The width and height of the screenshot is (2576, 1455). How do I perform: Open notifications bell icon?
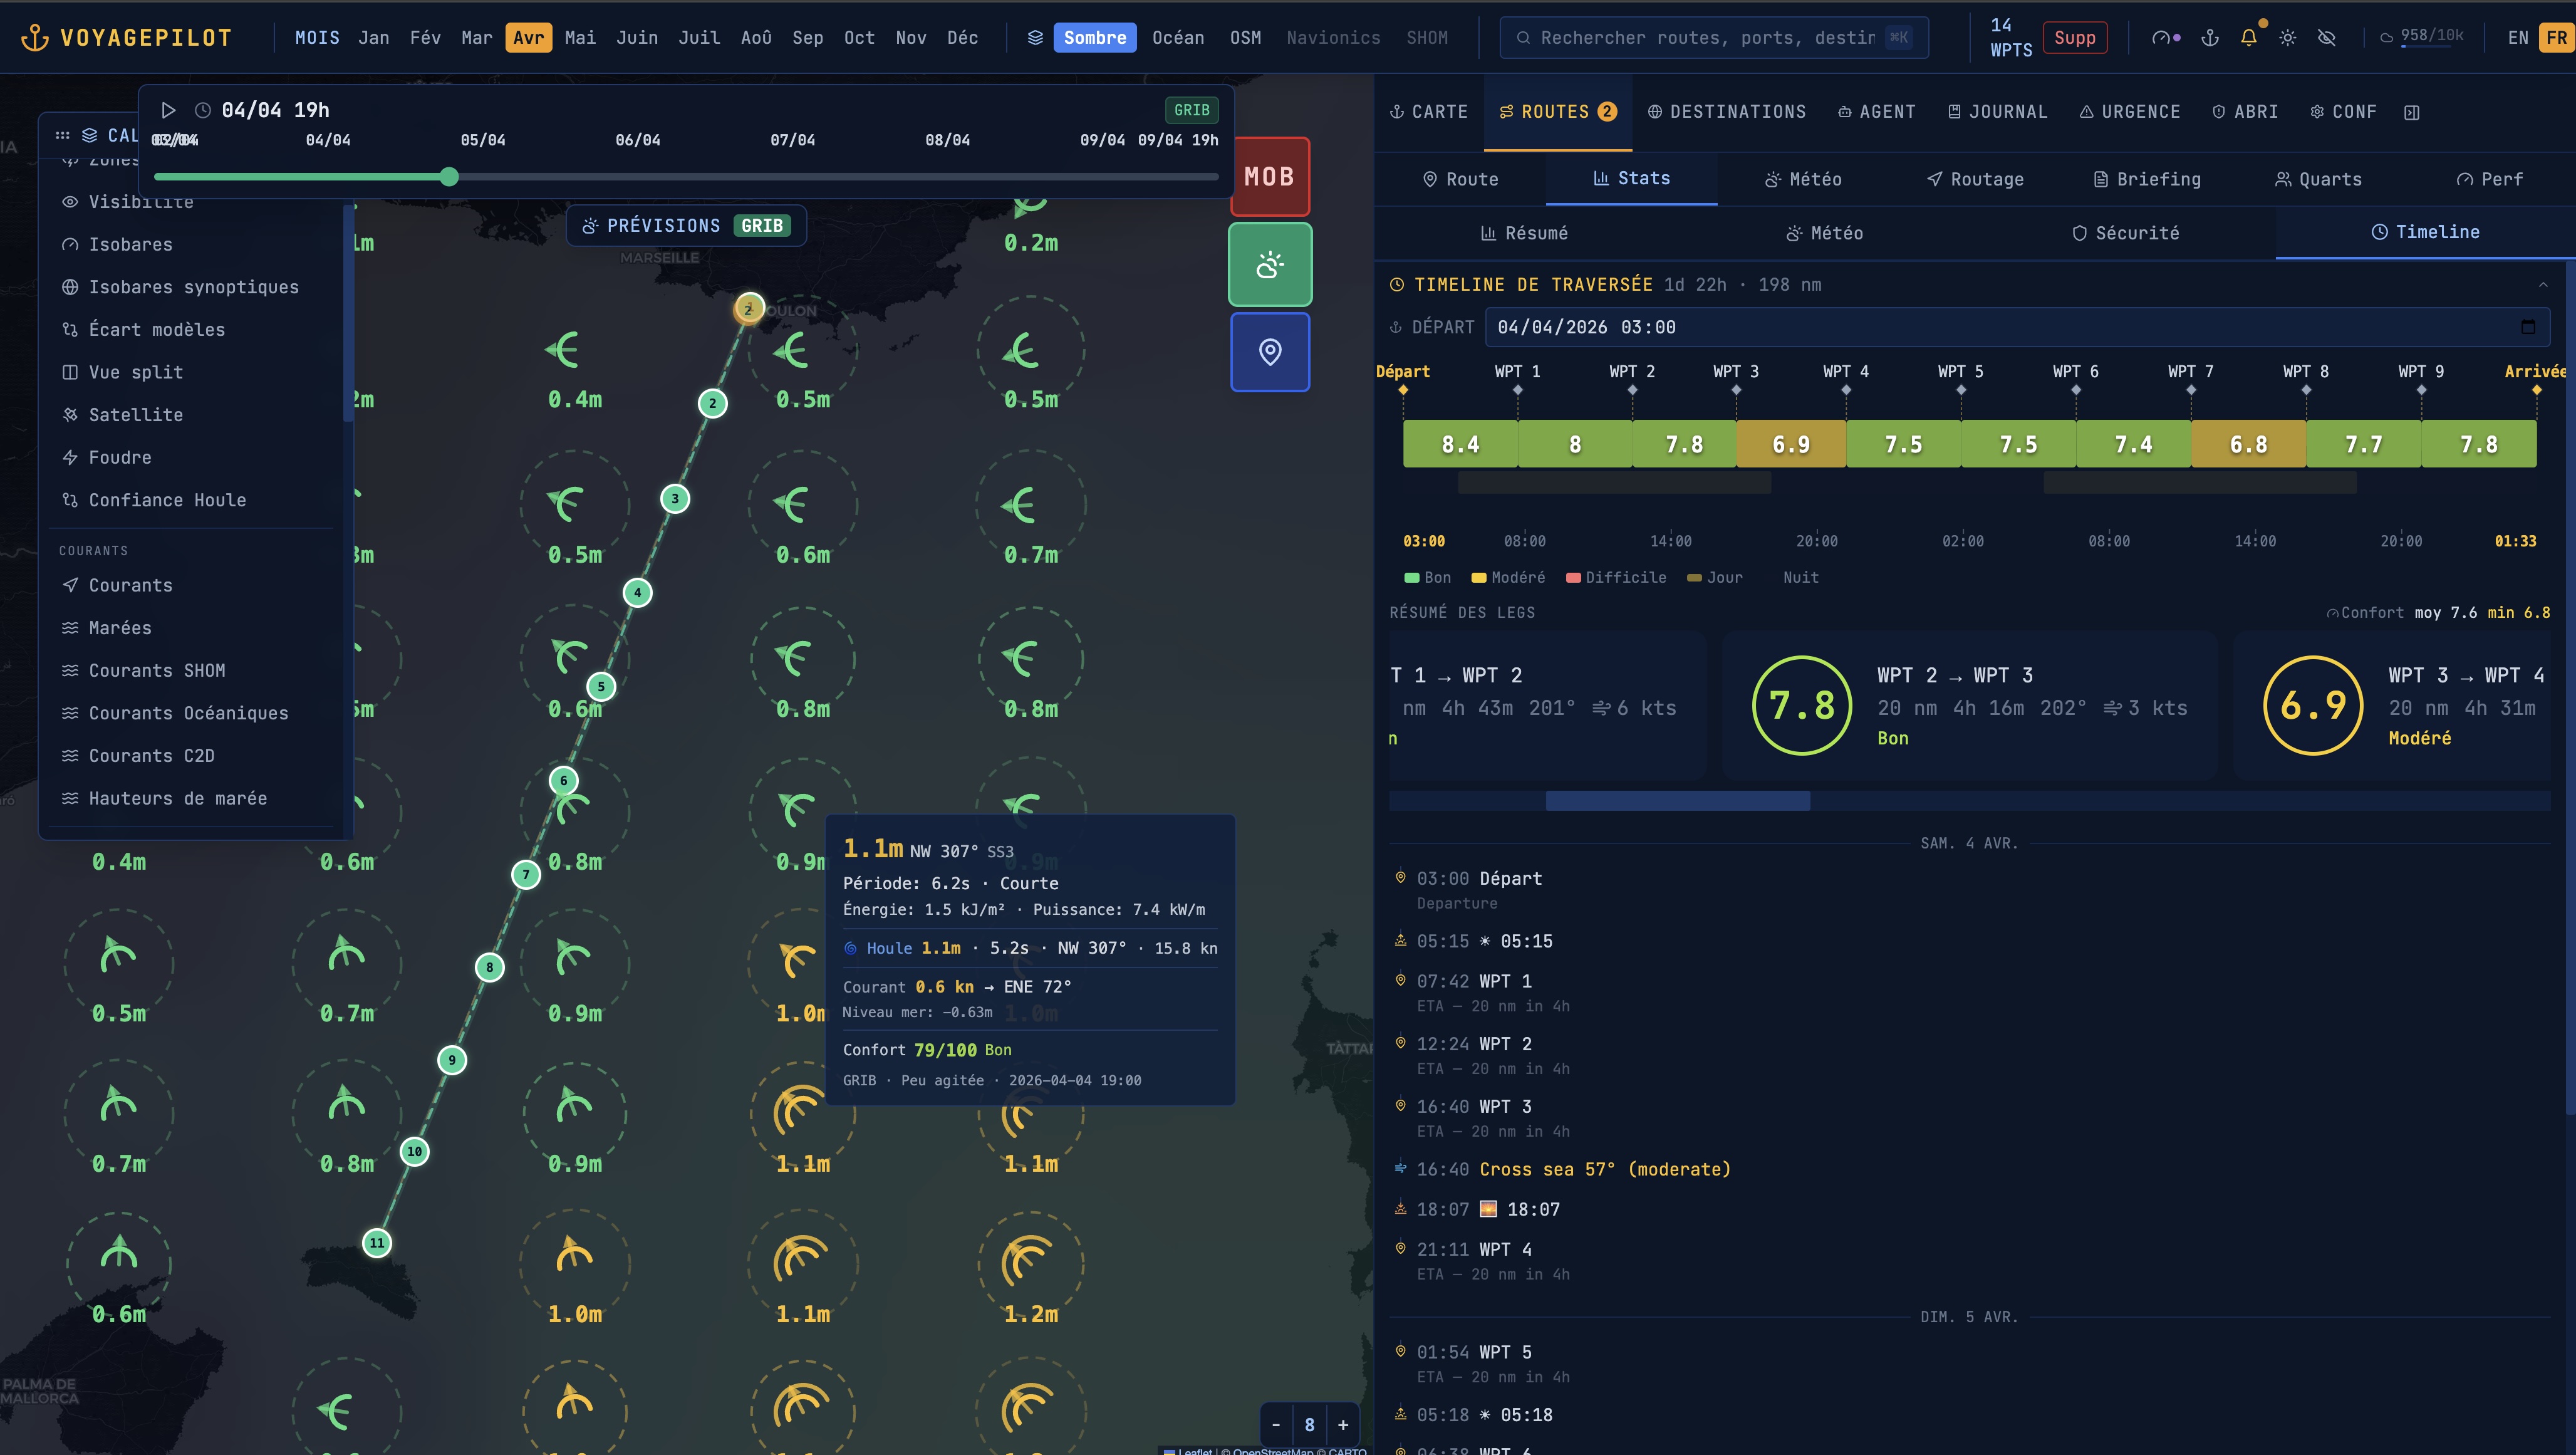2249,38
